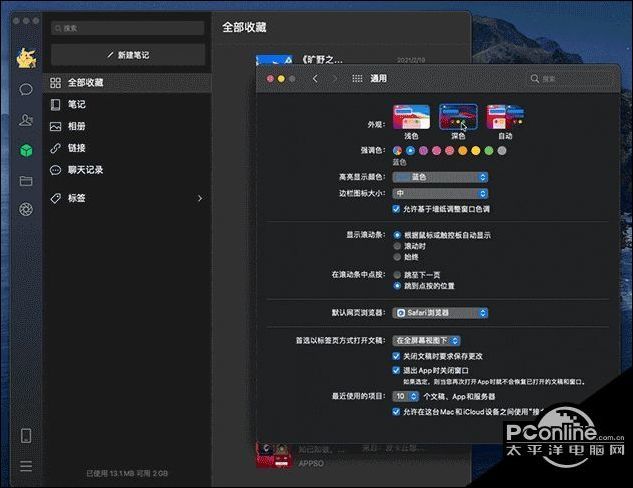Open 笔记 in WeChat favorites list
633x488 pixels.
(x=127, y=105)
